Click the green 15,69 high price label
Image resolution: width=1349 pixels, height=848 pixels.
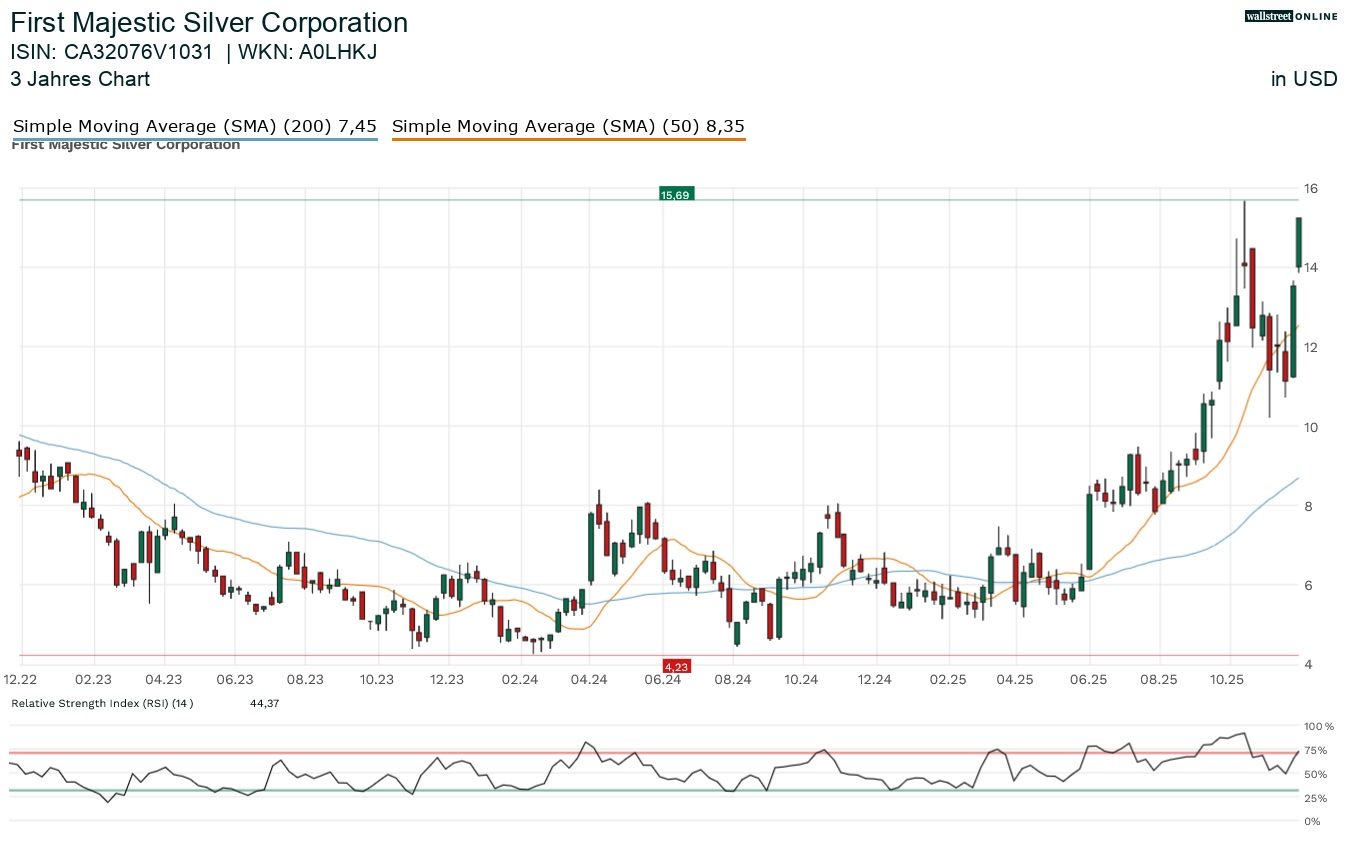point(676,194)
